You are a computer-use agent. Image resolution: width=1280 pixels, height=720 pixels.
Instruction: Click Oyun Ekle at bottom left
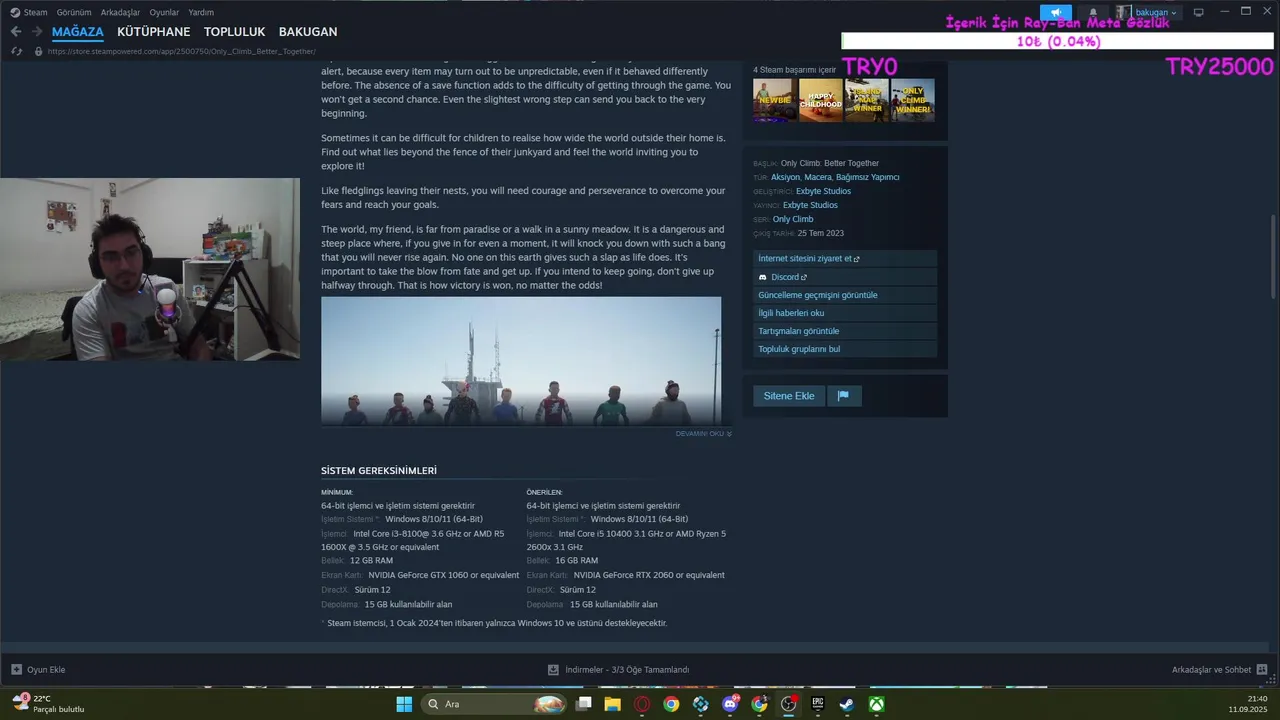[x=38, y=670]
